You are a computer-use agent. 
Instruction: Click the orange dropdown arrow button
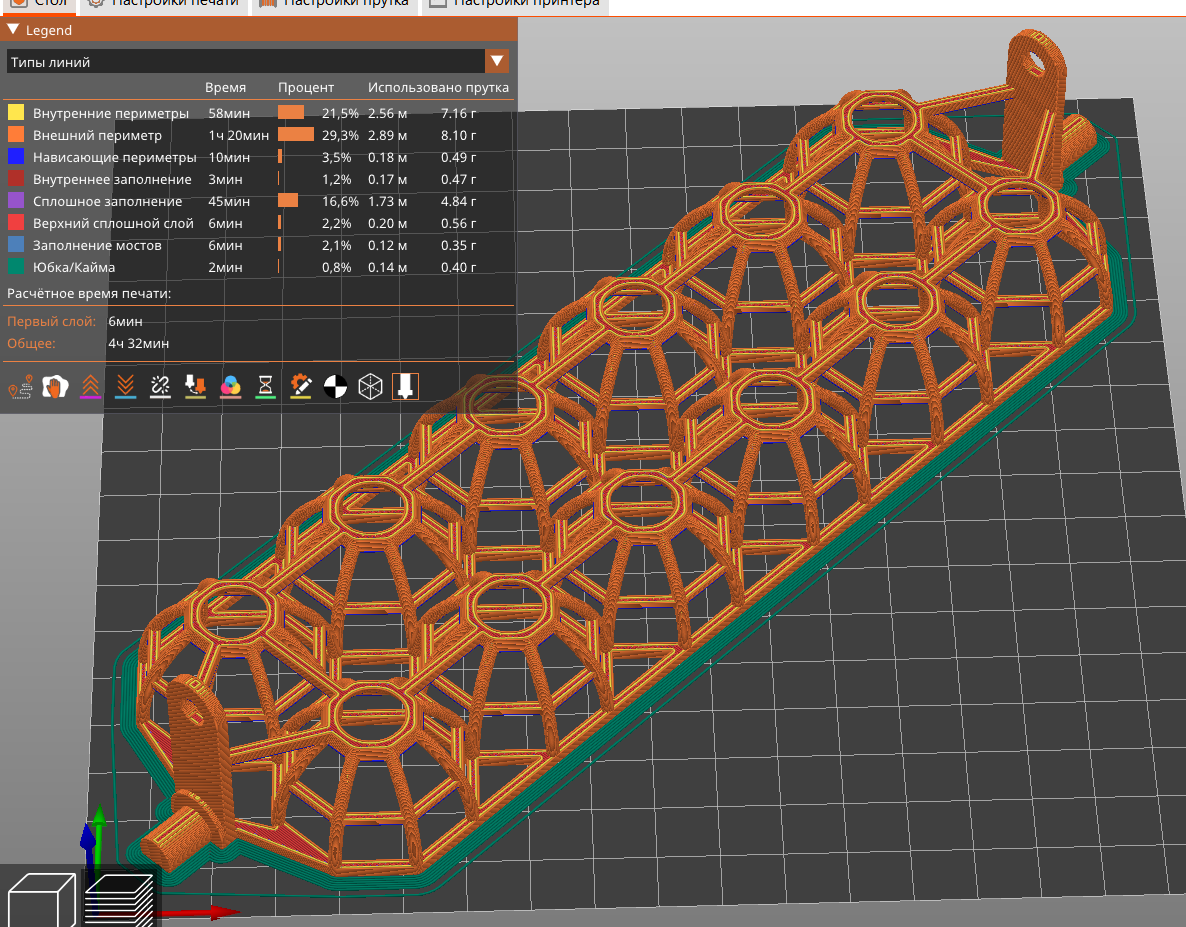click(497, 62)
